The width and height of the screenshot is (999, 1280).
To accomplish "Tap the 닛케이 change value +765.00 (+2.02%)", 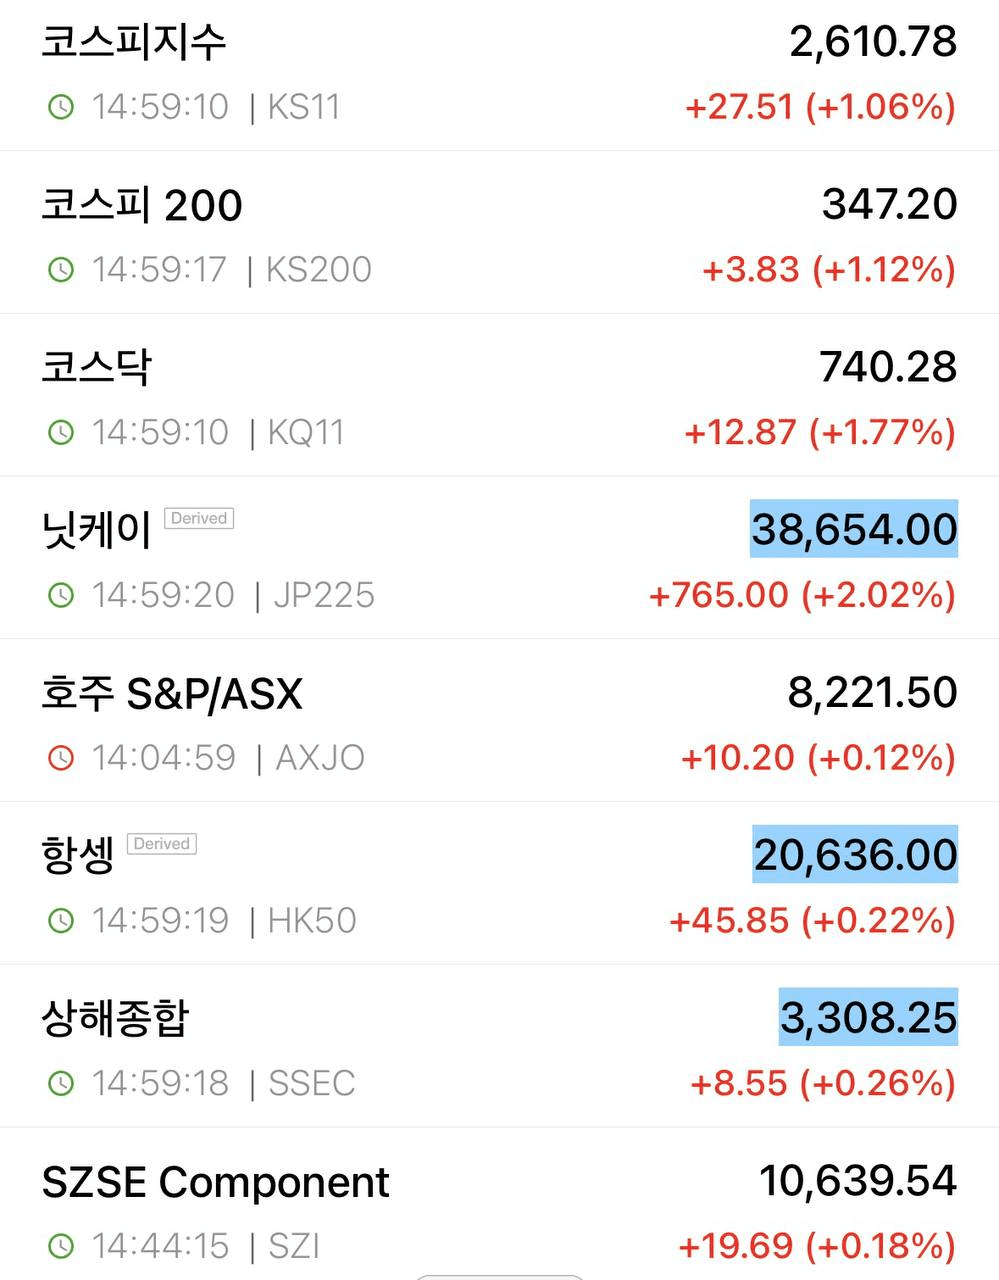I will (803, 595).
